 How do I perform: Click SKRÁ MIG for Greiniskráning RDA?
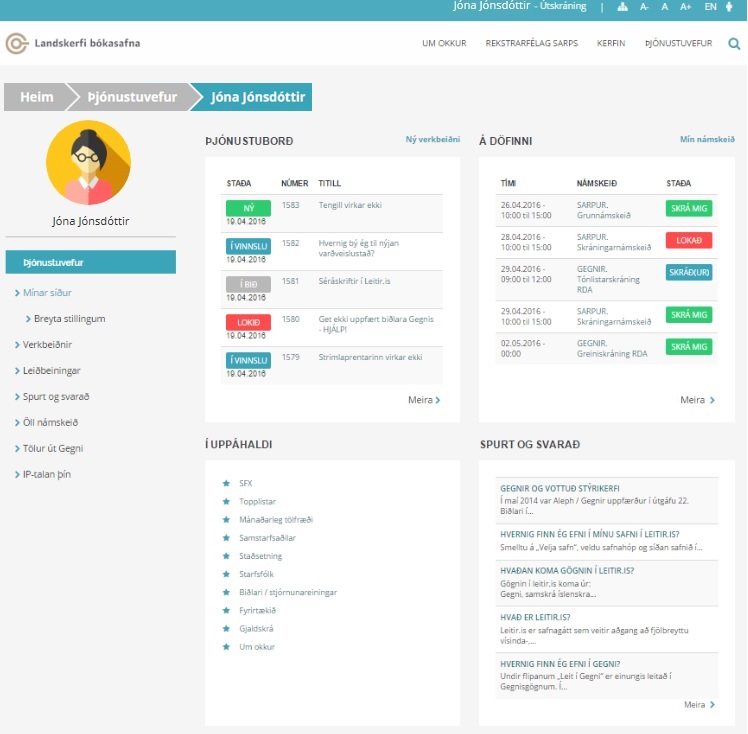pos(689,347)
